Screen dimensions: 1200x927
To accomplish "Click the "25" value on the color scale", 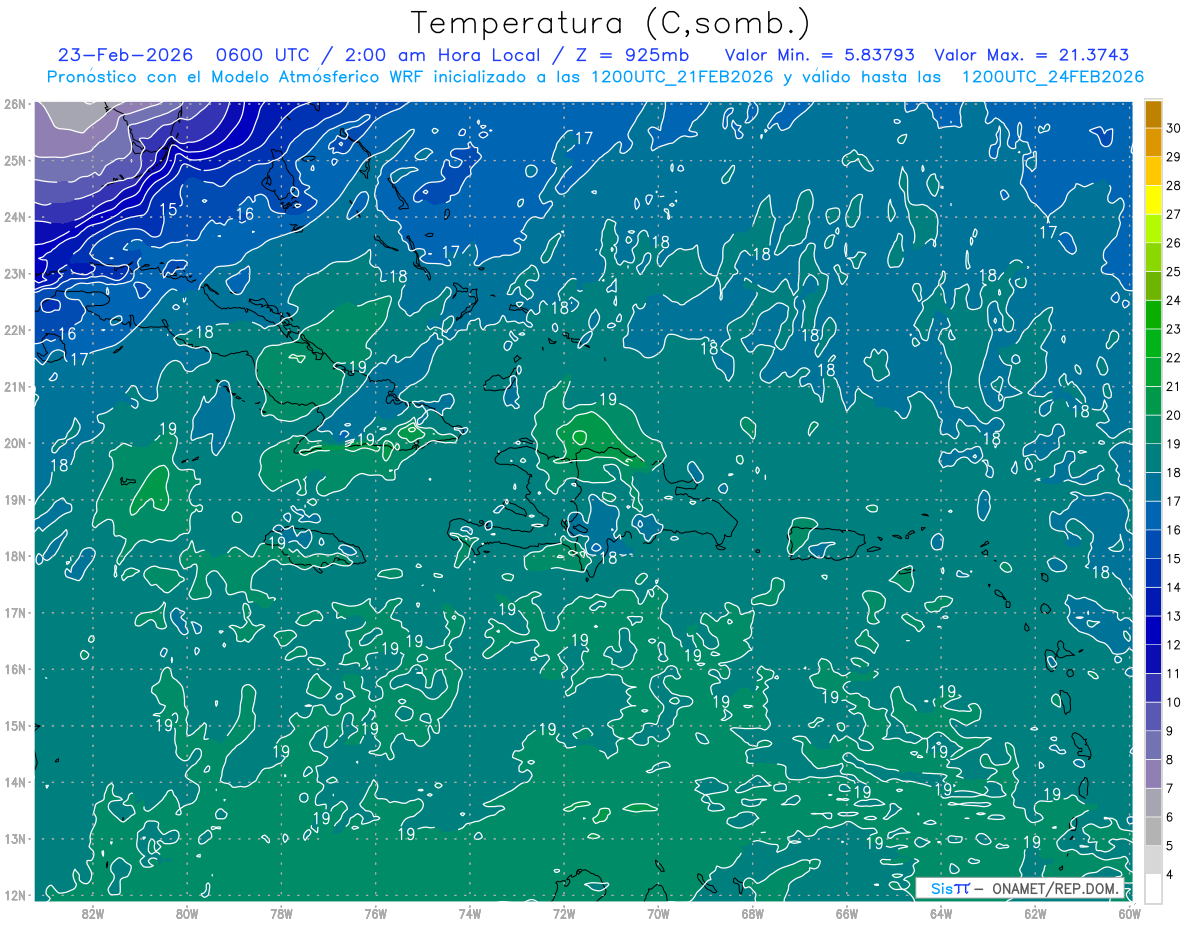I will click(1173, 271).
